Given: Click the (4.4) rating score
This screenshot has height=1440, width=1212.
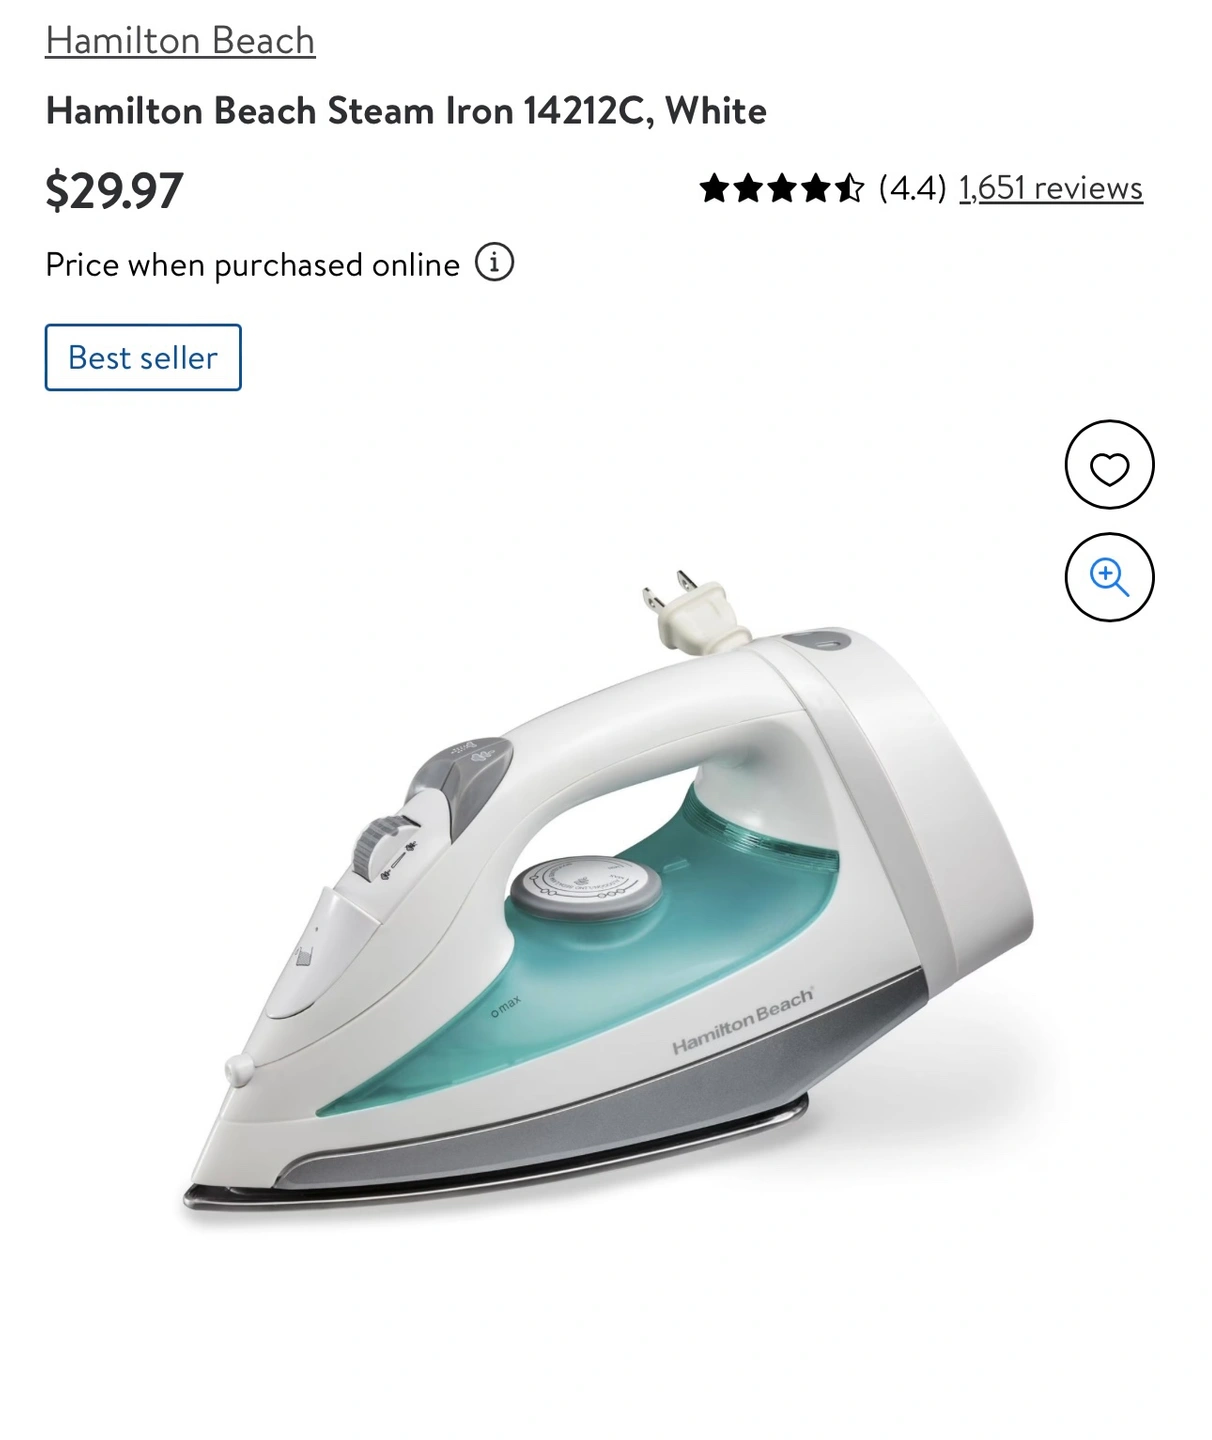Looking at the screenshot, I should pos(912,188).
